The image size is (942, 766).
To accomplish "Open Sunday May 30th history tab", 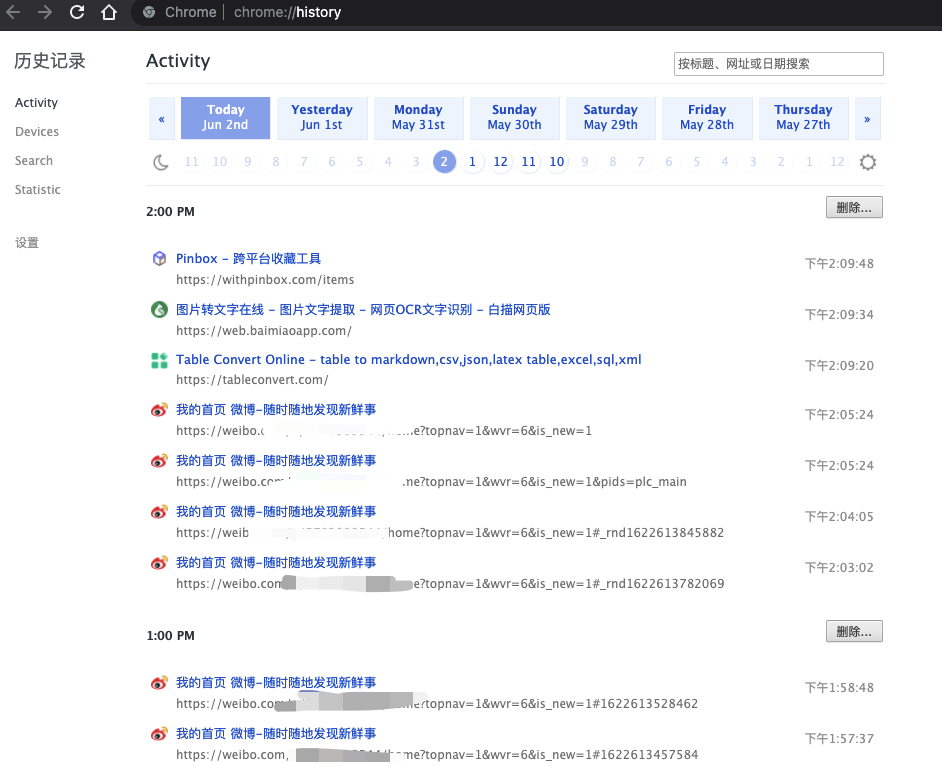I will [x=514, y=118].
